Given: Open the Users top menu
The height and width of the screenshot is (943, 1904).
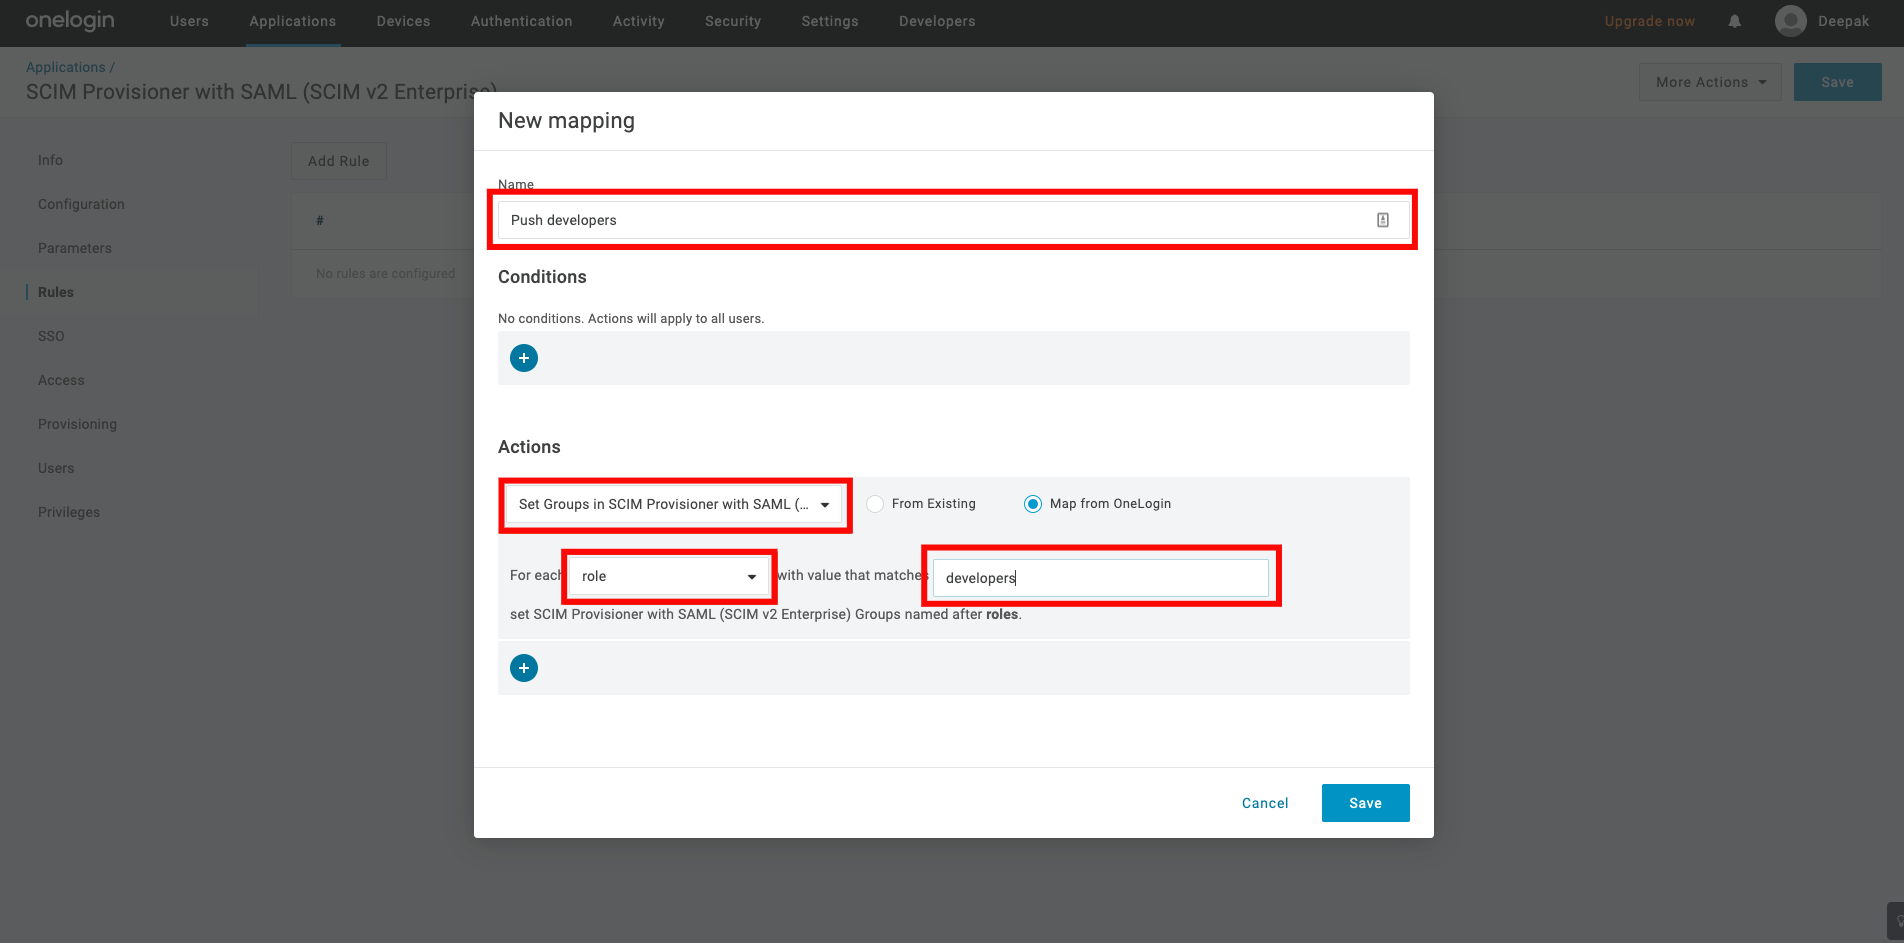Looking at the screenshot, I should pos(189,21).
